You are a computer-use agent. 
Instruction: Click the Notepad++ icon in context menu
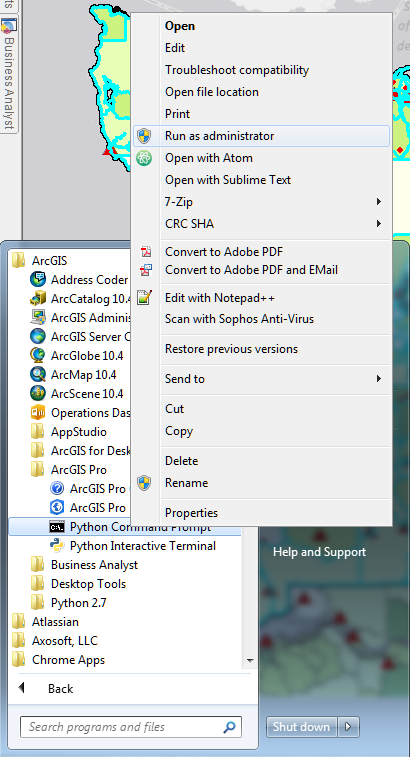coord(144,298)
